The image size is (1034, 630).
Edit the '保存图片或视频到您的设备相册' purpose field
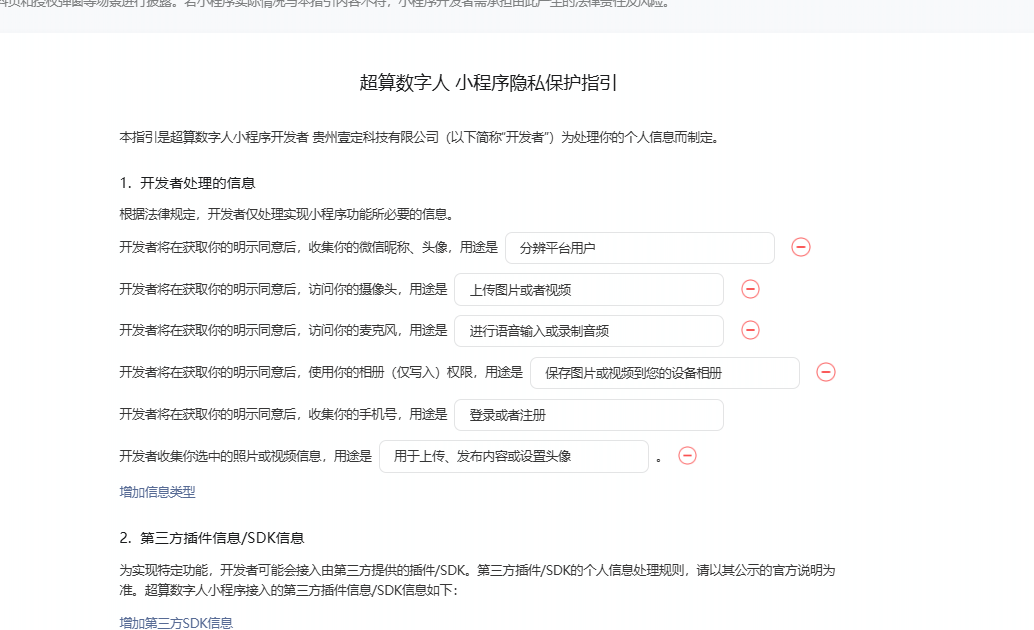tap(665, 373)
